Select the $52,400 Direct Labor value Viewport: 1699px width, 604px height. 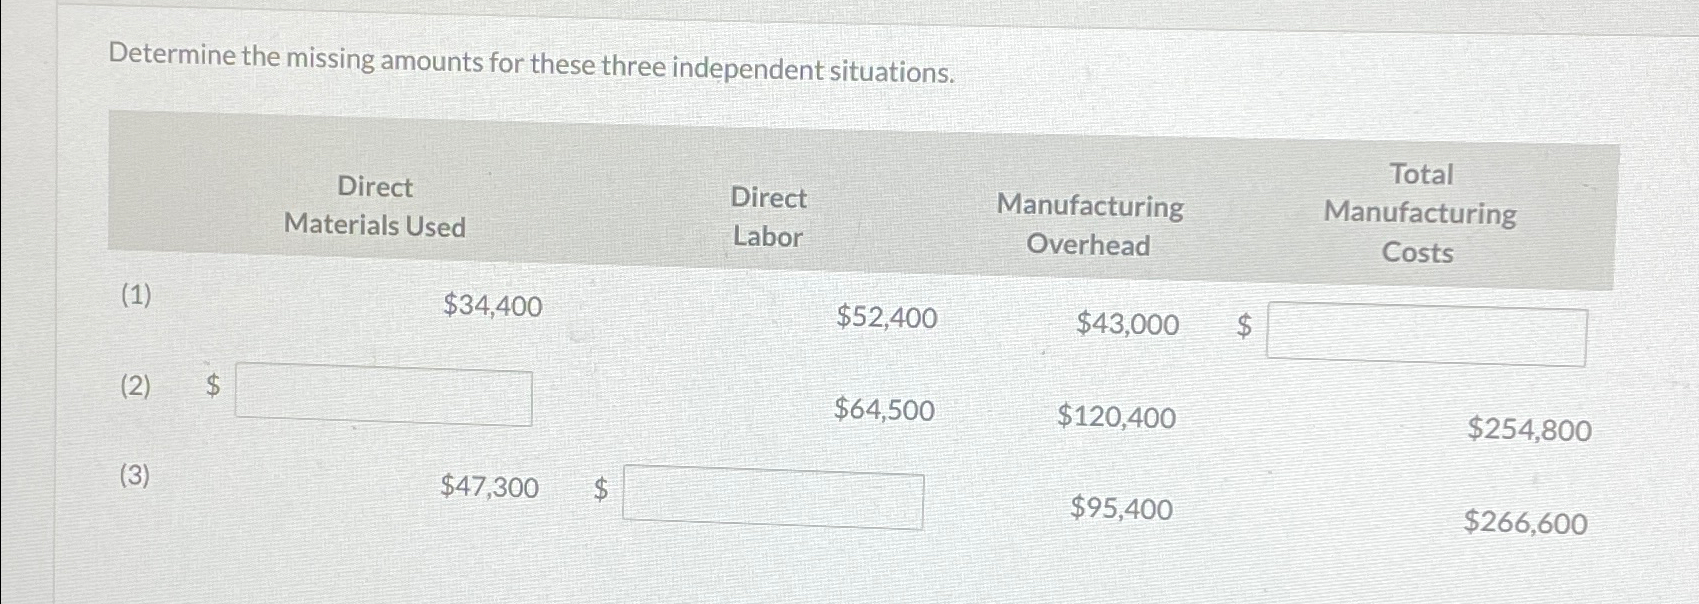click(x=886, y=318)
